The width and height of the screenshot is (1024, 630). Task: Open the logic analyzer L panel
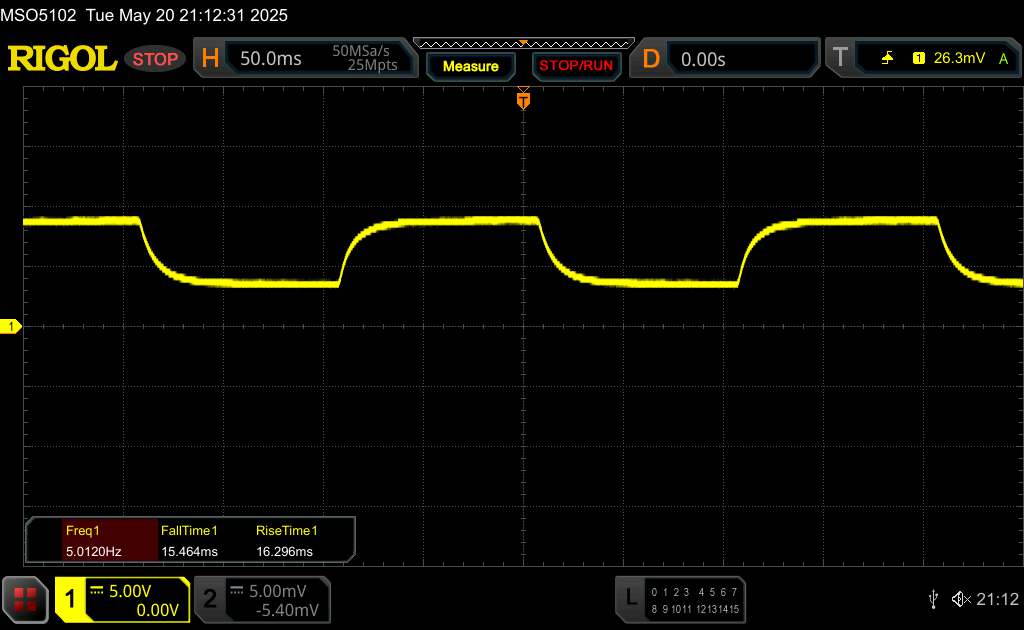(631, 597)
